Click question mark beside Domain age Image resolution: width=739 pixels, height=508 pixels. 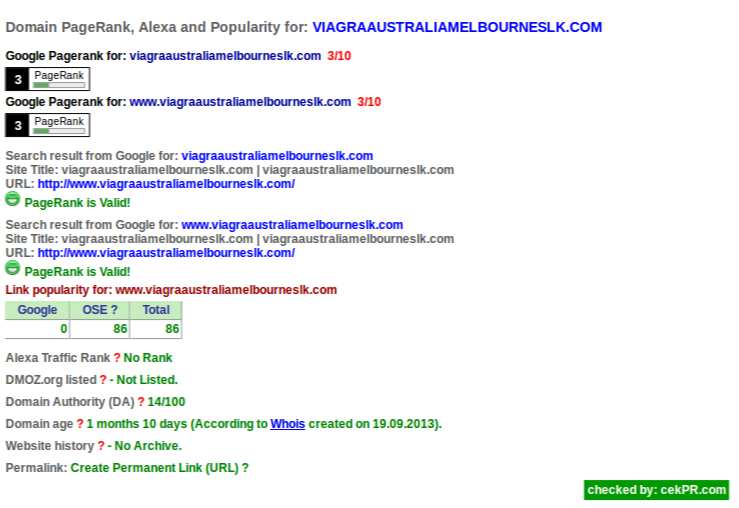[80, 424]
